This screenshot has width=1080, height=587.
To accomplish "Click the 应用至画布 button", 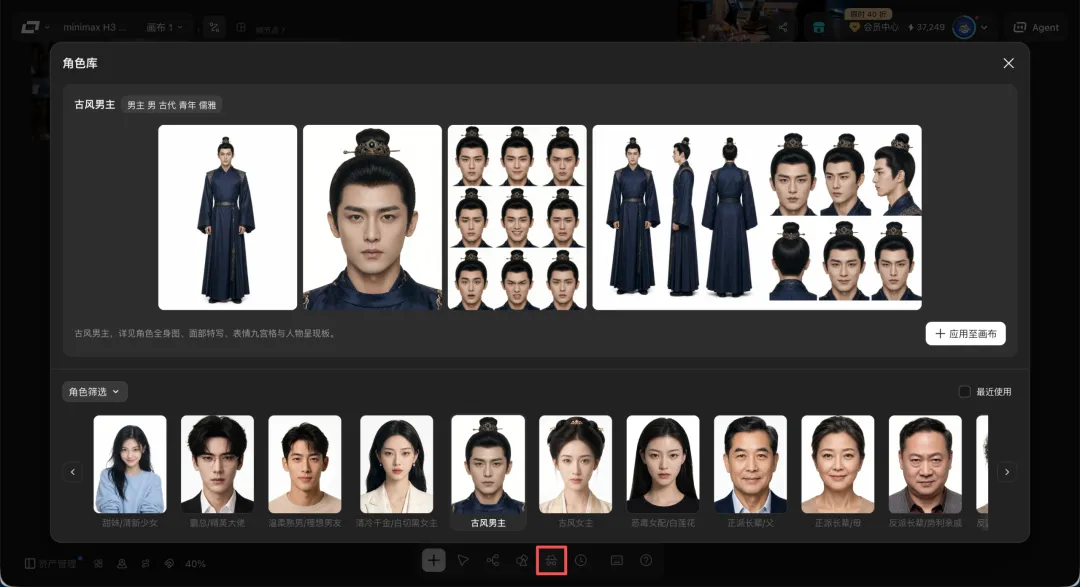I will coord(965,333).
